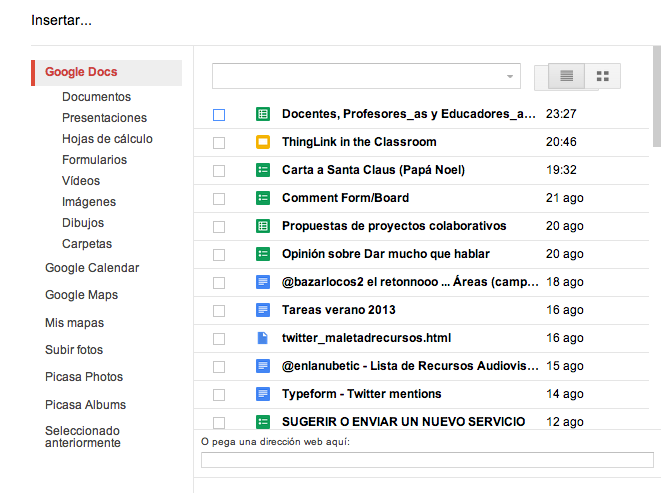Select file ThingLink in the Classroom

tap(359, 142)
